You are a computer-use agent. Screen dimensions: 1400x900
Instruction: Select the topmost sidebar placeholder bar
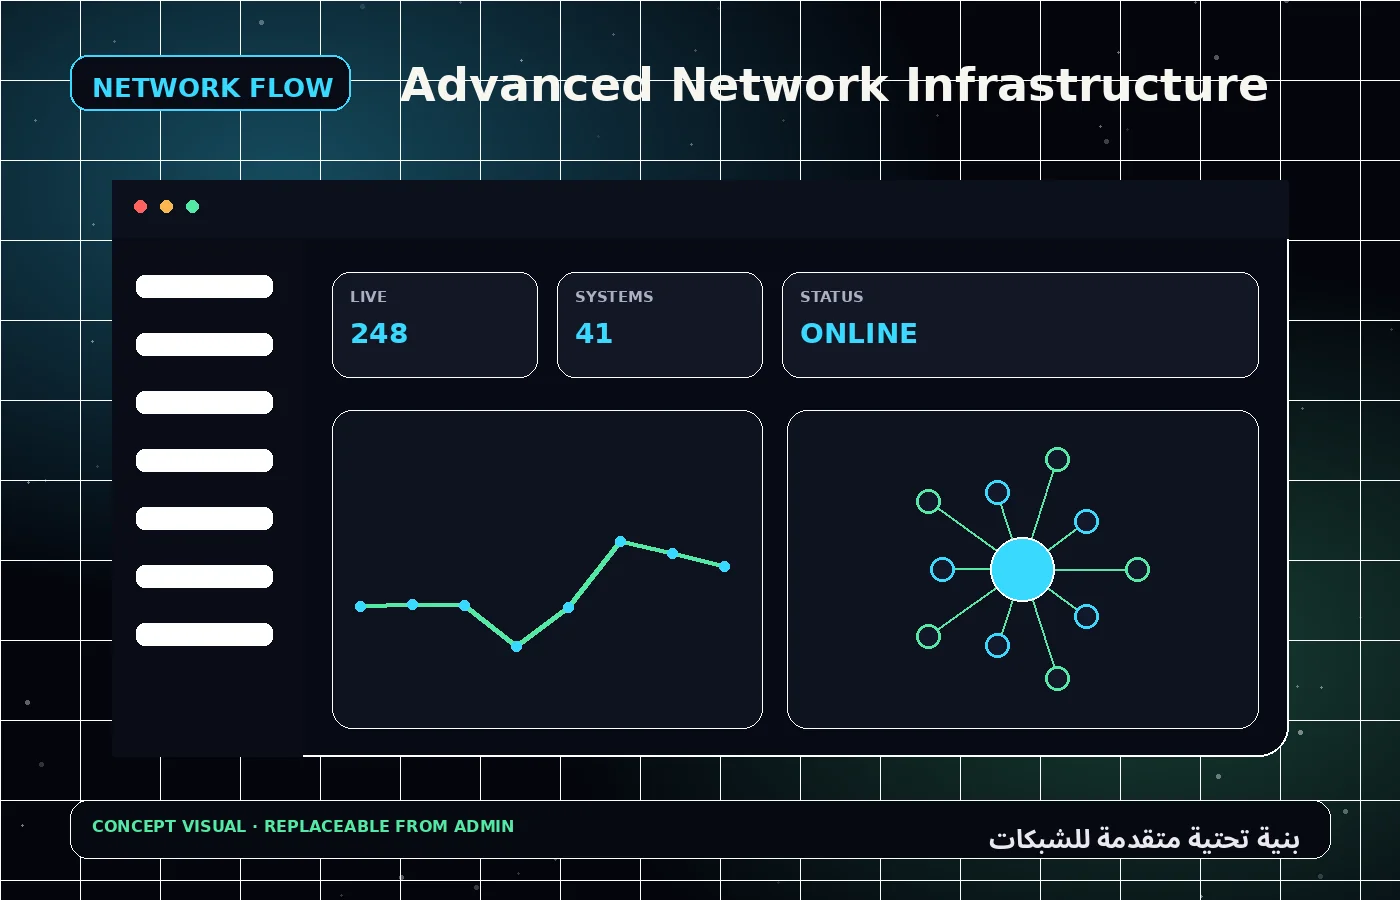click(x=204, y=287)
